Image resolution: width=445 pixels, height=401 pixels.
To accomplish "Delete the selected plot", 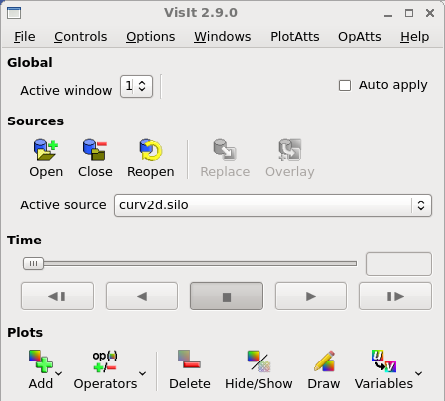I will tap(189, 359).
